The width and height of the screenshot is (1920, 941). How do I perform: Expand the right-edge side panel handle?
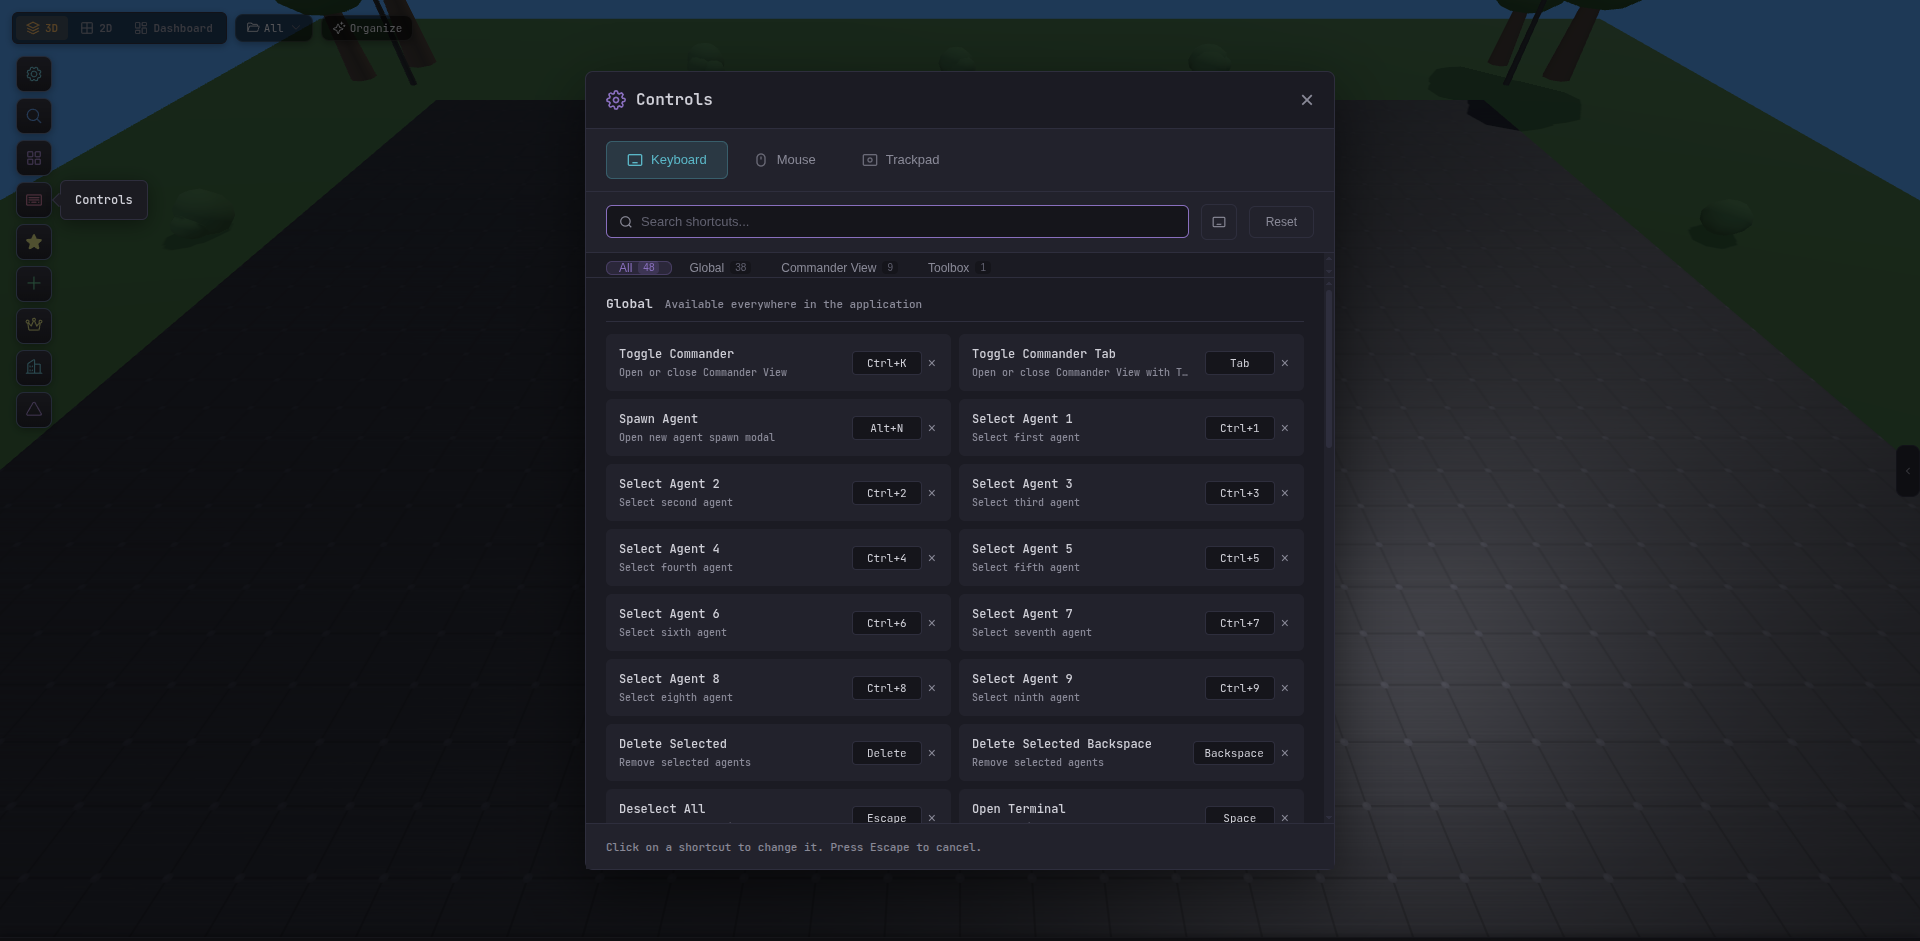click(1908, 471)
